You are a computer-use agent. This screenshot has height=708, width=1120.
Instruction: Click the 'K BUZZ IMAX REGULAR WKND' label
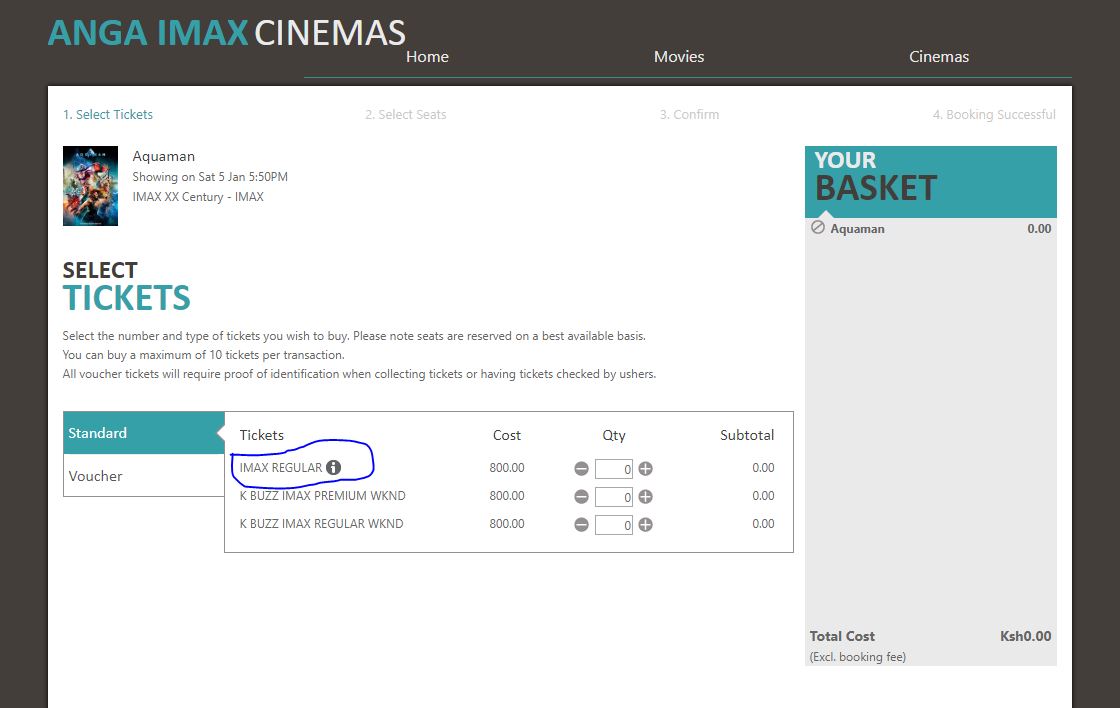tap(321, 524)
